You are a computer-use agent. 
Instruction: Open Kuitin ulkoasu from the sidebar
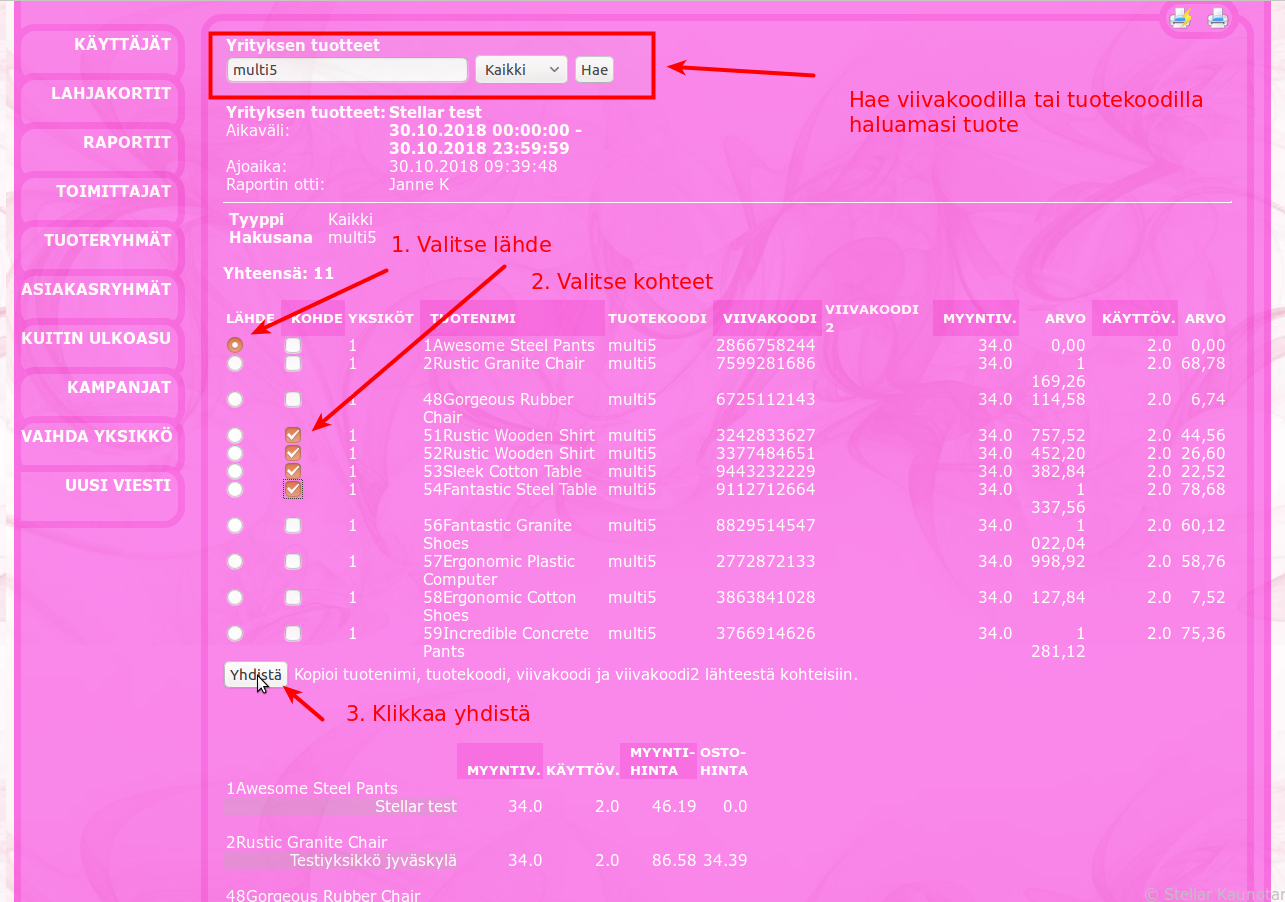pyautogui.click(x=96, y=338)
